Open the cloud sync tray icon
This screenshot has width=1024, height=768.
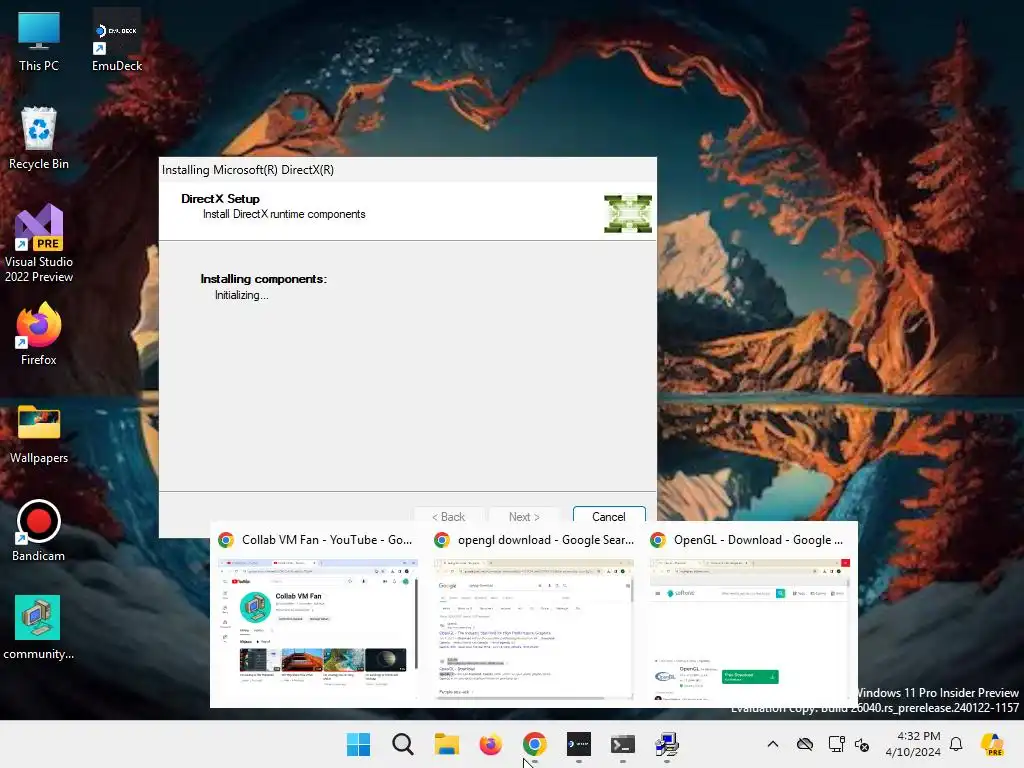tap(805, 744)
